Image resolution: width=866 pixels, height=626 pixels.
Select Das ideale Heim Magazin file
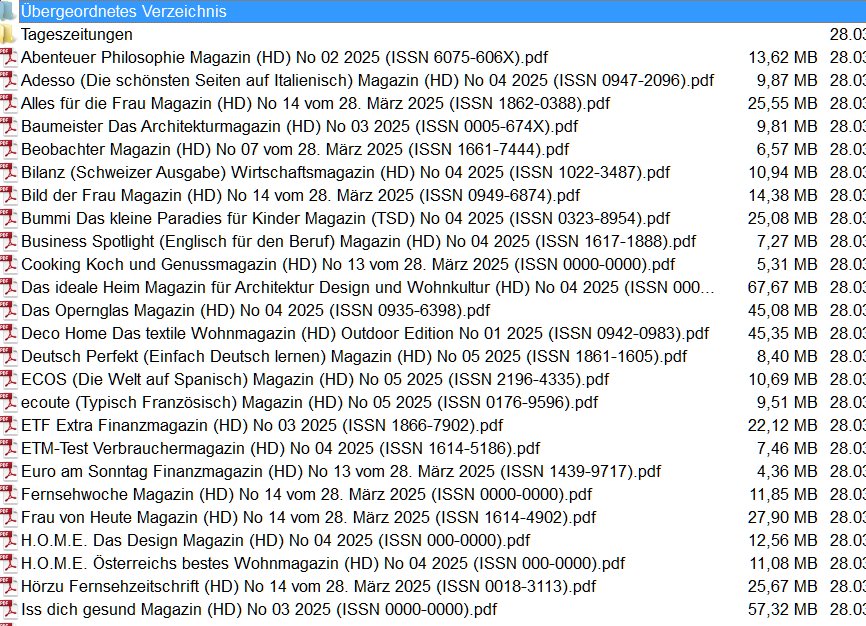point(368,287)
